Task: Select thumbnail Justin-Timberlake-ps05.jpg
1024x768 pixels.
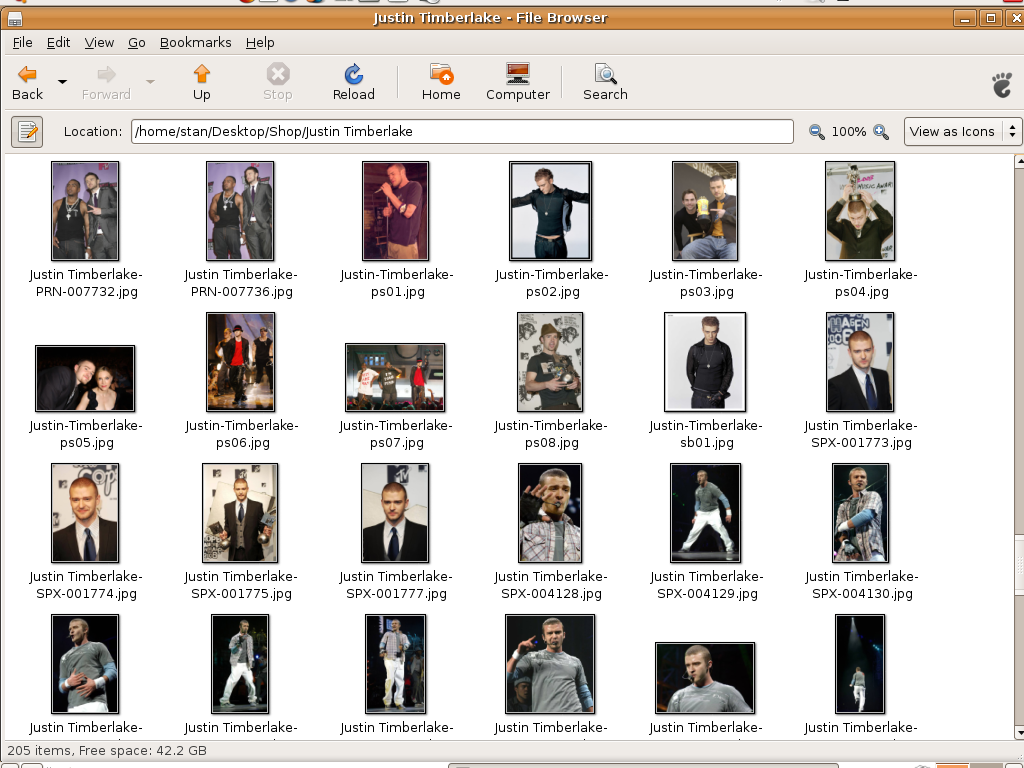Action: pyautogui.click(x=85, y=378)
